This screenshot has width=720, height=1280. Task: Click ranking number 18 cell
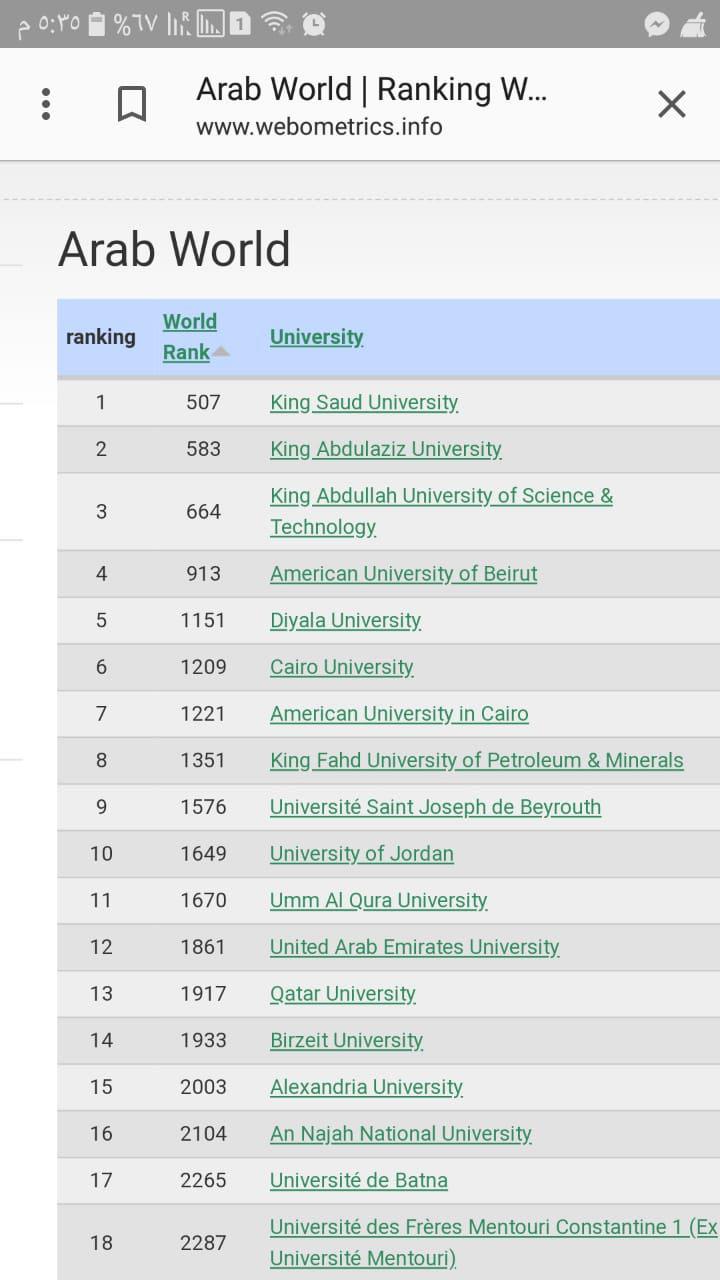101,1242
